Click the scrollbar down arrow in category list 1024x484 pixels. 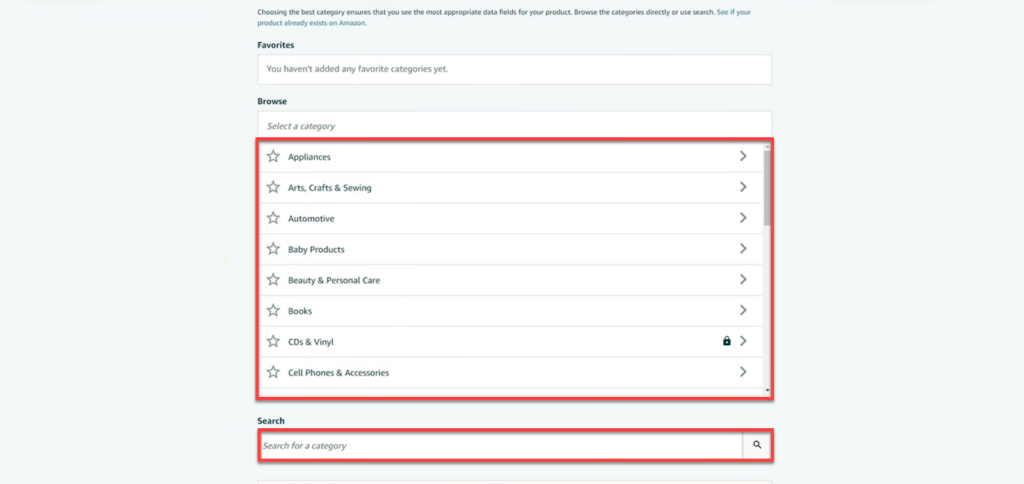(767, 390)
